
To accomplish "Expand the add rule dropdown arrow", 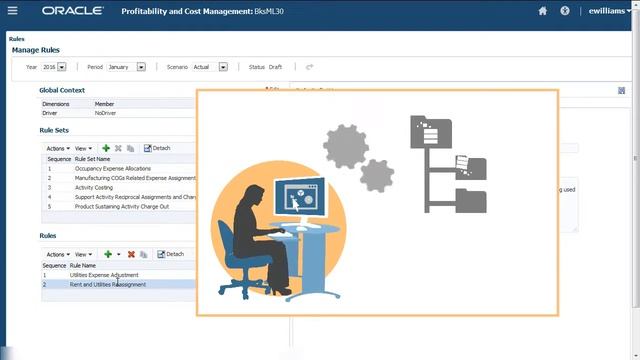I will point(119,254).
